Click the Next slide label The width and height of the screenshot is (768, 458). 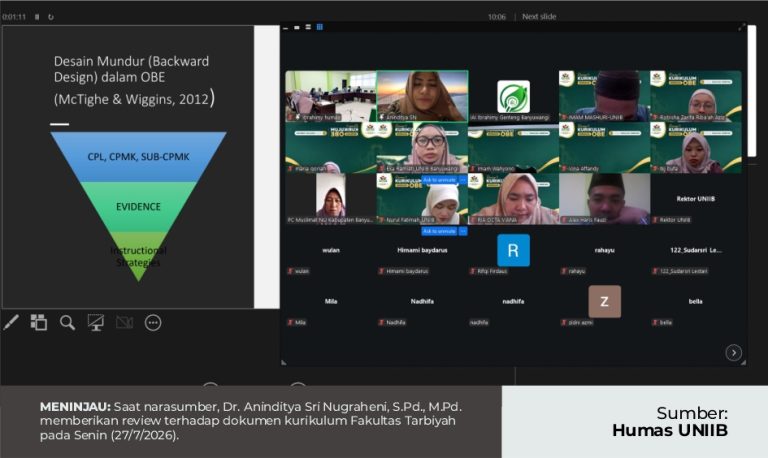(x=539, y=17)
